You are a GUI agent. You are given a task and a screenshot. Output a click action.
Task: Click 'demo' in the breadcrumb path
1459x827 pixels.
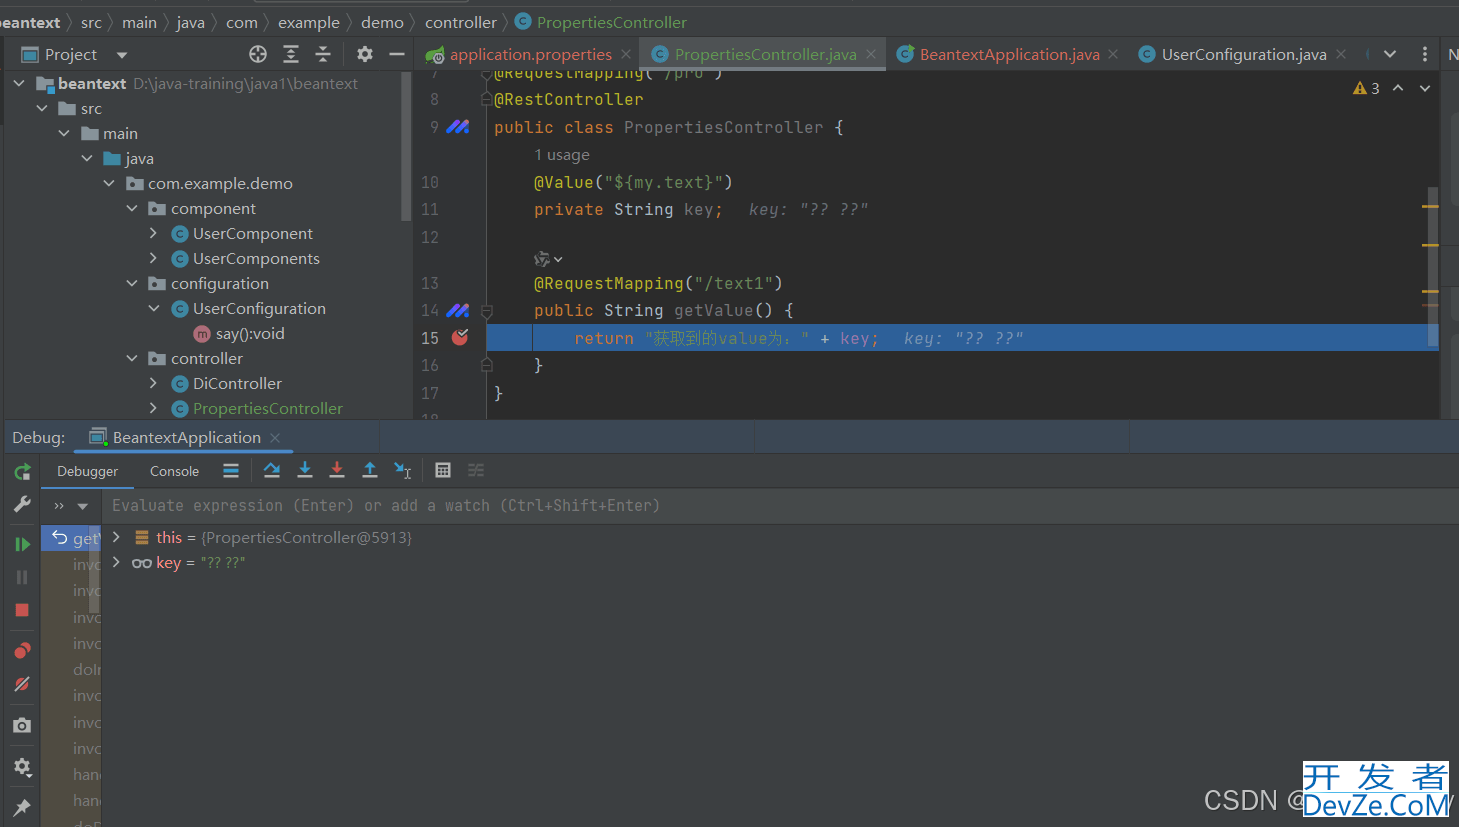point(382,22)
